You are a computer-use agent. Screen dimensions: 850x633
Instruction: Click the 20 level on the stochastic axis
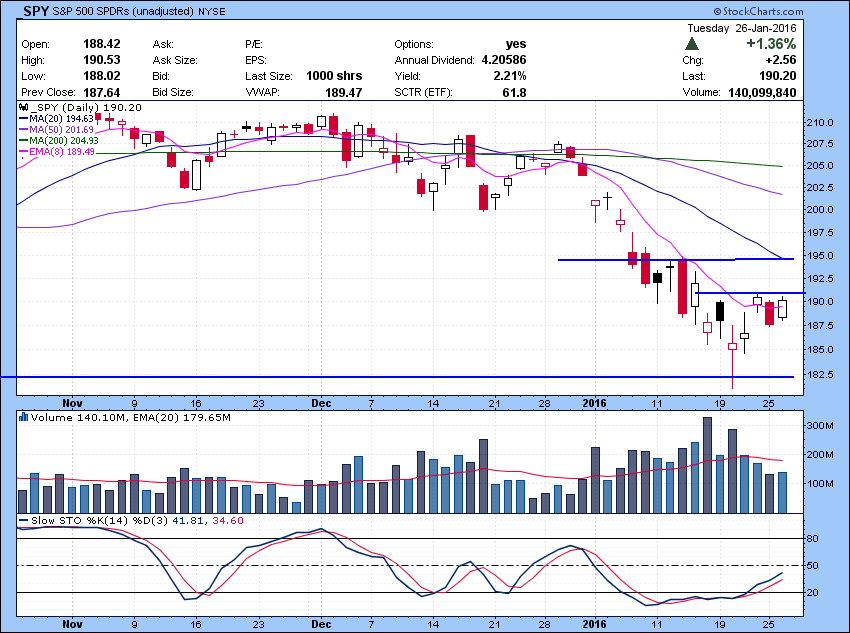point(812,593)
